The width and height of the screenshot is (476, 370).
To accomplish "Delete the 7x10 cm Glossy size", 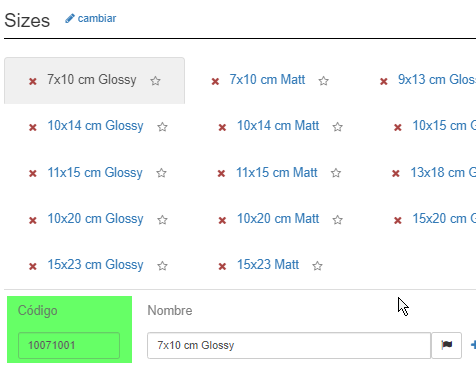I will pyautogui.click(x=33, y=81).
